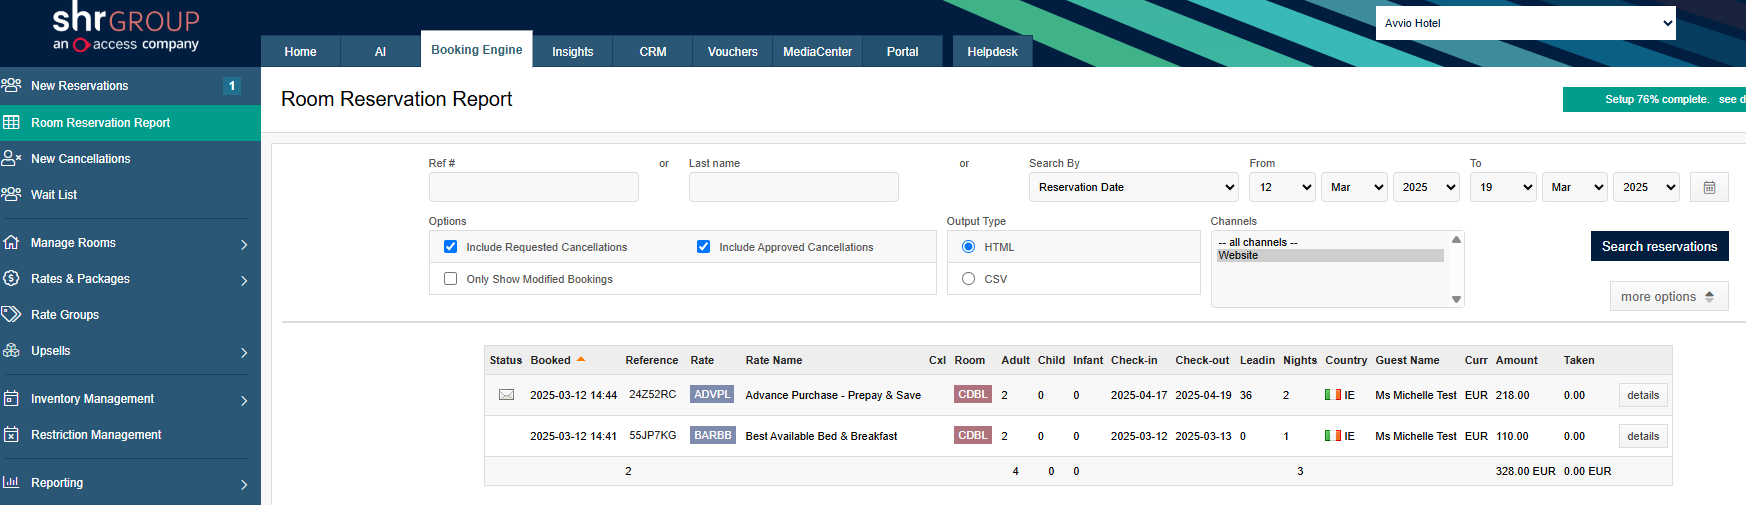Click into the Last name input field

[794, 187]
